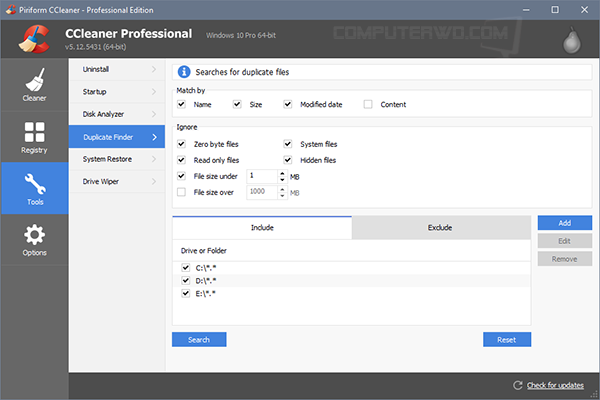Click the File size over input field

[262, 192]
